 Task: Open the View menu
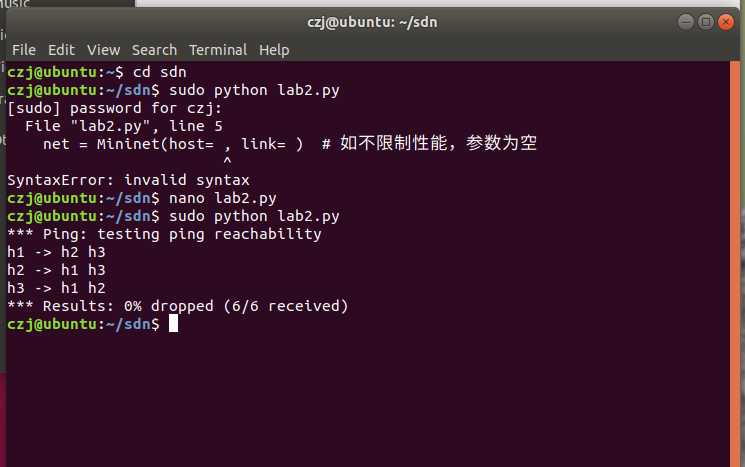tap(103, 50)
